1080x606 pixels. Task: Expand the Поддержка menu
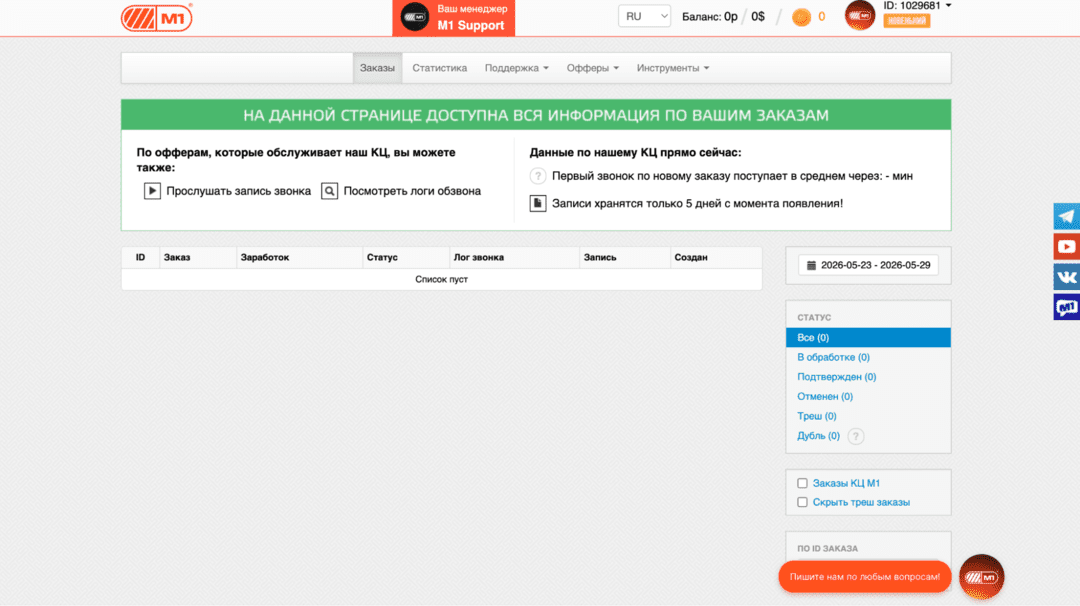click(x=517, y=68)
